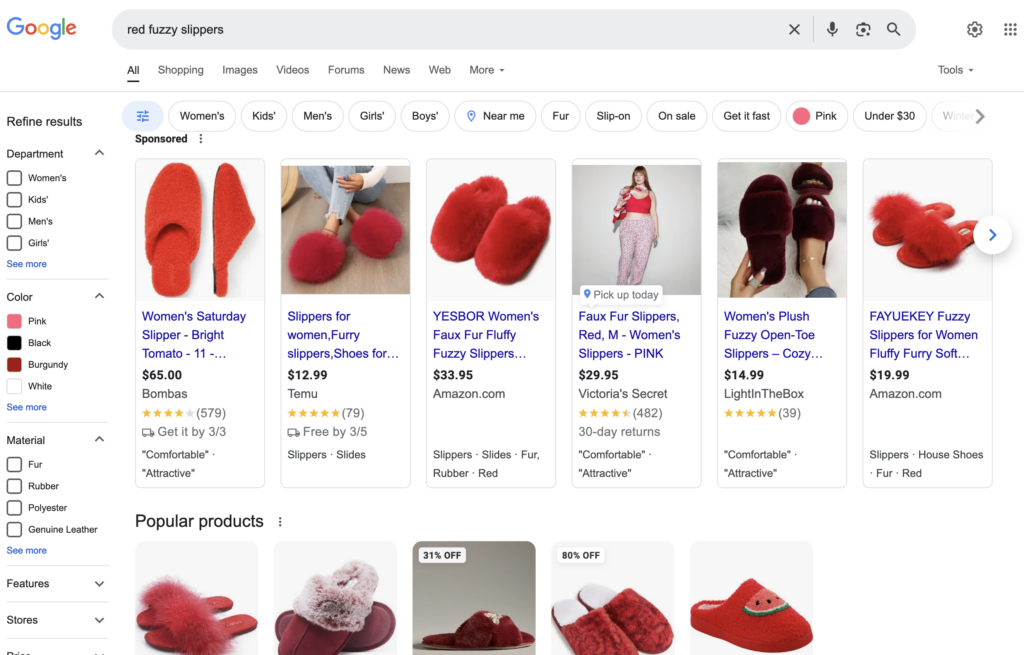Click the Victoria's Secret rating stars
The image size is (1024, 655).
(x=605, y=413)
